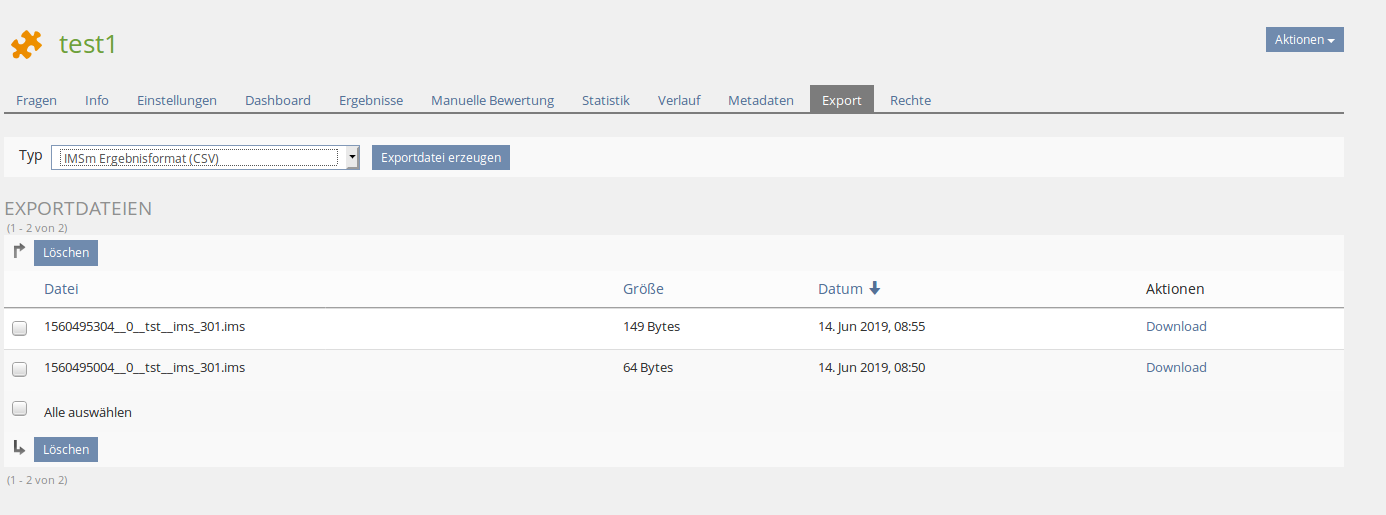This screenshot has width=1386, height=515.
Task: Open the Aktionen dropdown menu
Action: (x=1304, y=40)
